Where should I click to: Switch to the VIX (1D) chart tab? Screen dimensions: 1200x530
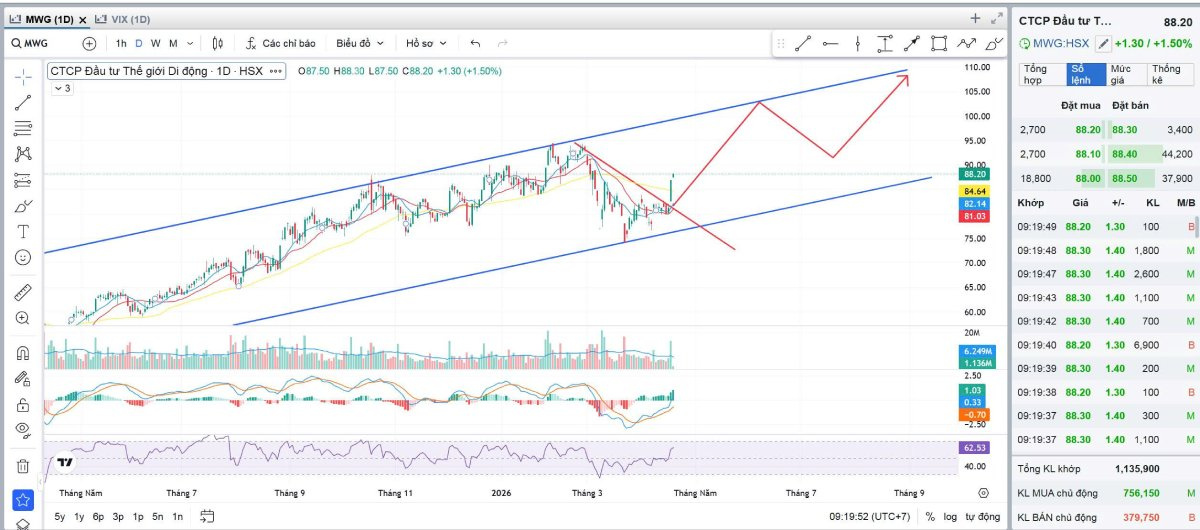(125, 19)
